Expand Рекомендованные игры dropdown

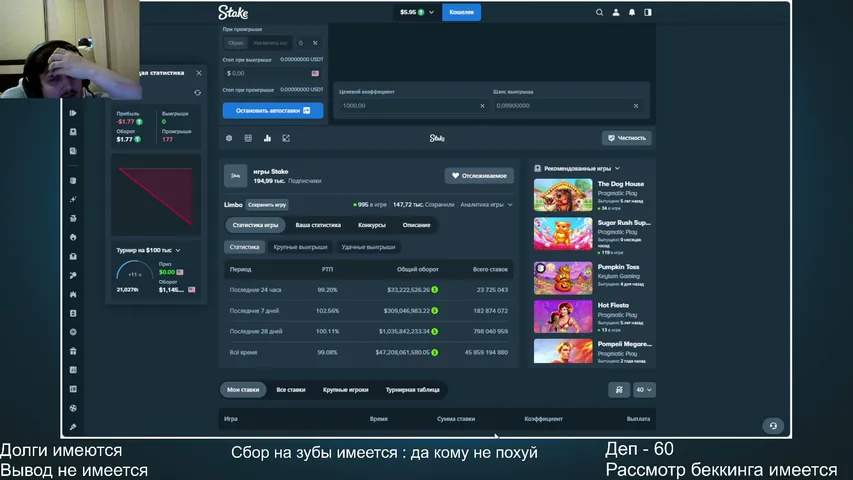pyautogui.click(x=577, y=169)
